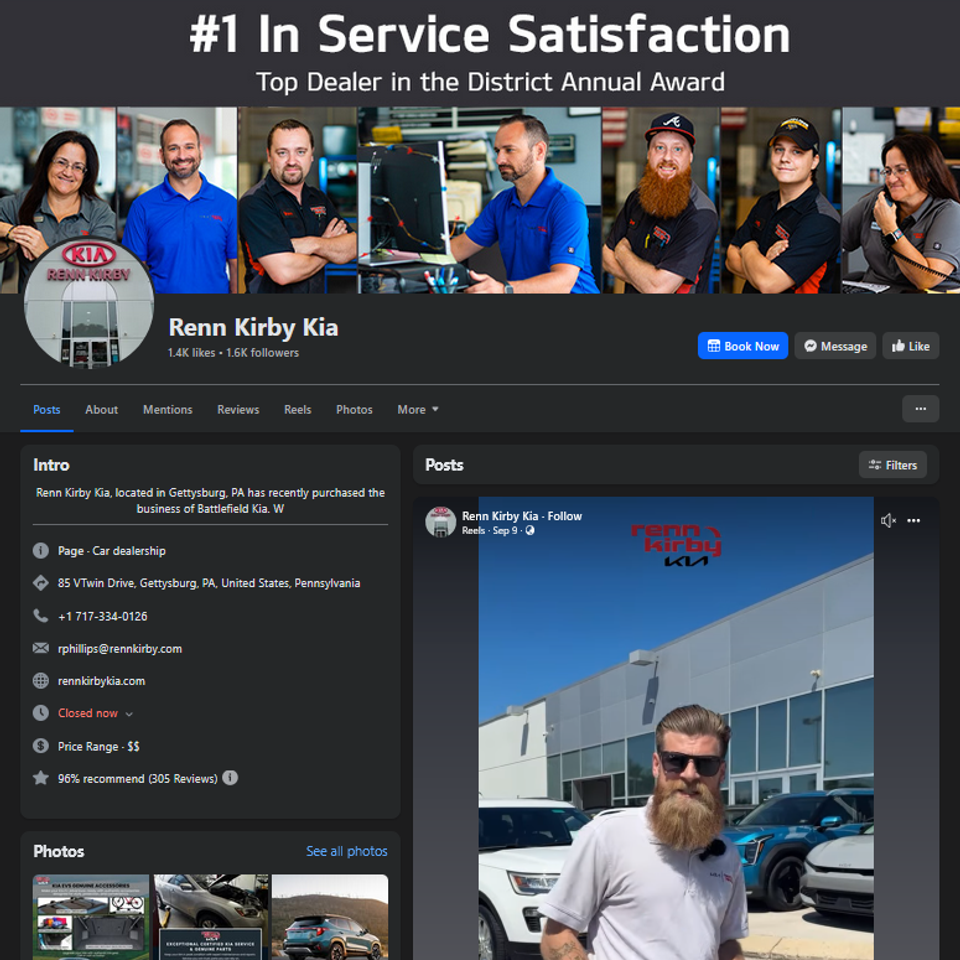Click the reviews info icon
The image size is (960, 960).
(230, 778)
